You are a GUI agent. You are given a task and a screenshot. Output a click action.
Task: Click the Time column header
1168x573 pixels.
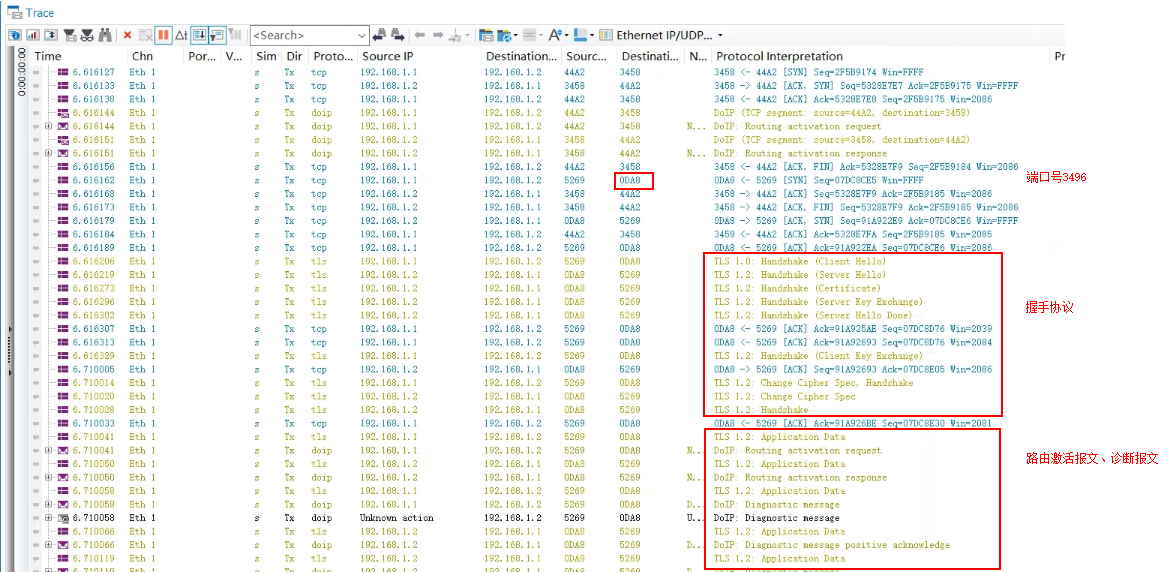(48, 56)
